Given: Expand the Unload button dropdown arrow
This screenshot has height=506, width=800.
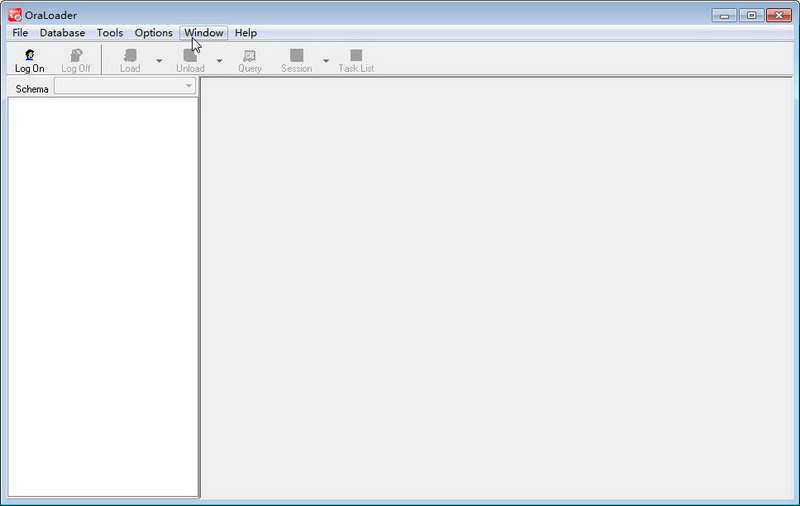Looking at the screenshot, I should [219, 61].
